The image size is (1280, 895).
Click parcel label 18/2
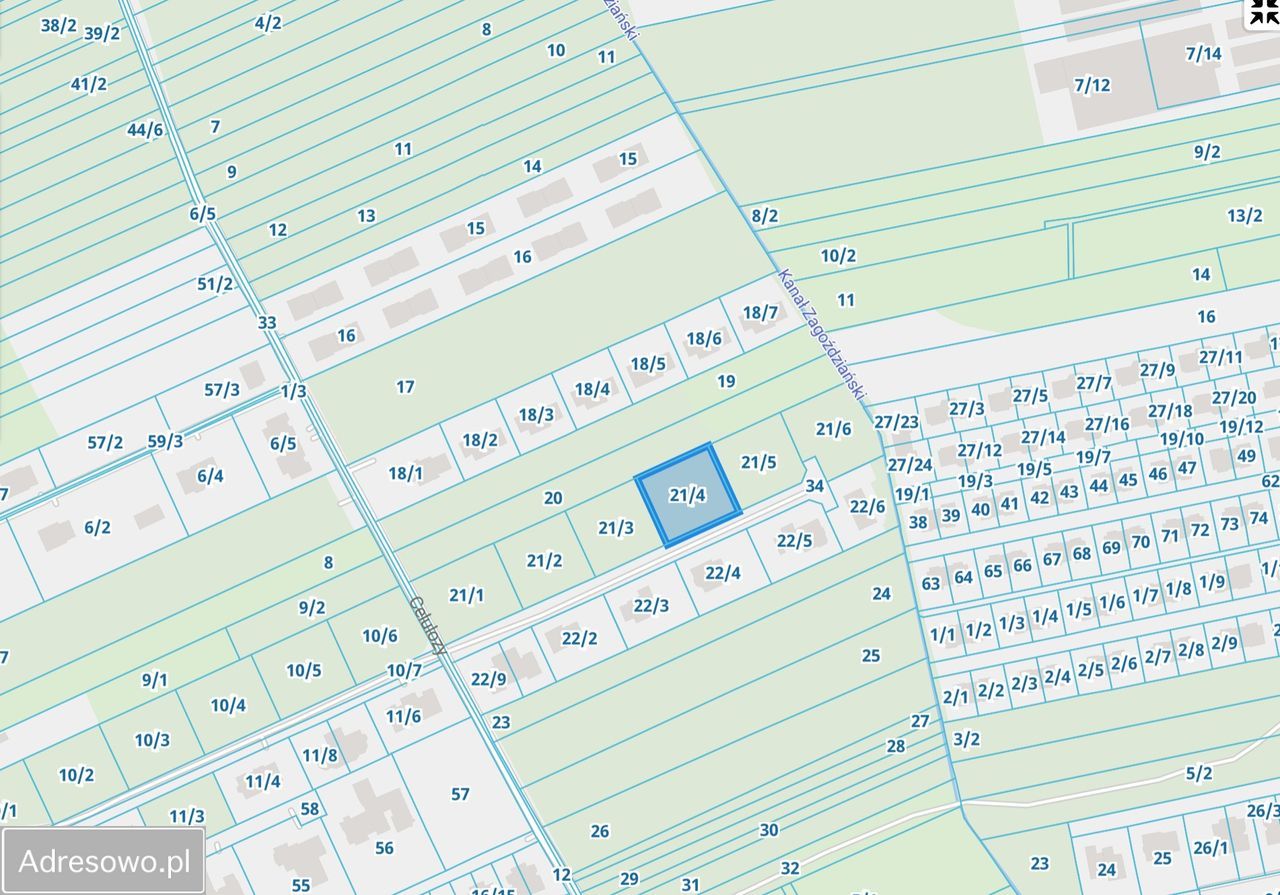480,439
